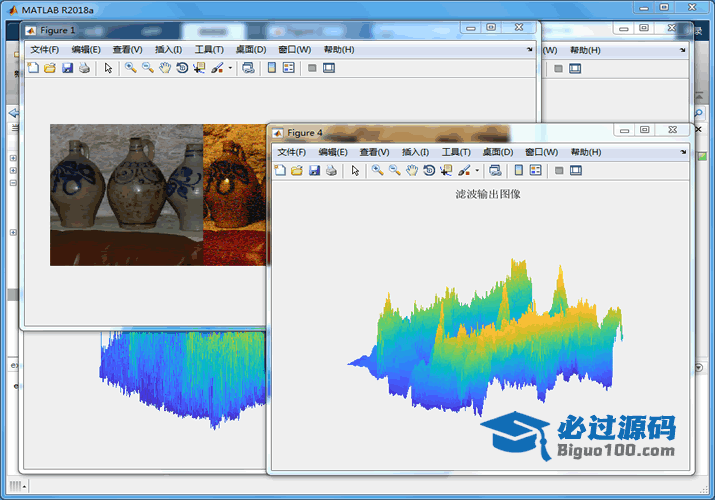This screenshot has height=500, width=715.
Task: Toggle Insert Colorbar in Figure 4 toolbar
Action: pos(519,171)
